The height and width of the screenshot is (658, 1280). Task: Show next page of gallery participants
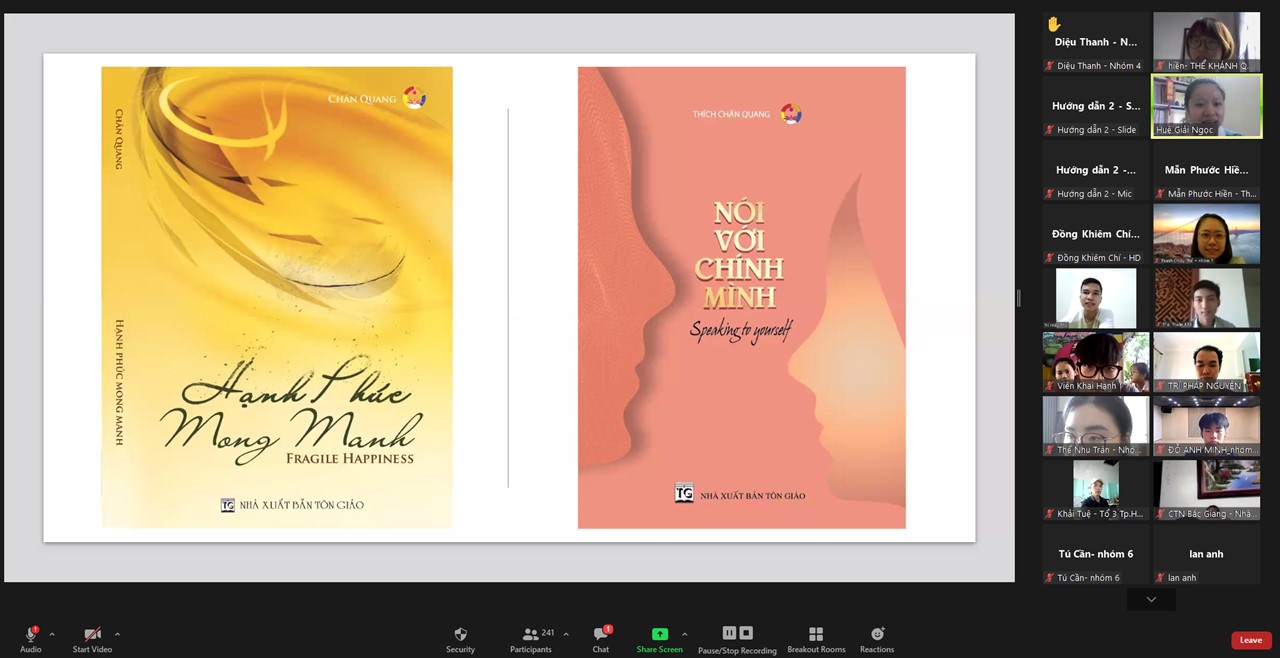pyautogui.click(x=1151, y=599)
